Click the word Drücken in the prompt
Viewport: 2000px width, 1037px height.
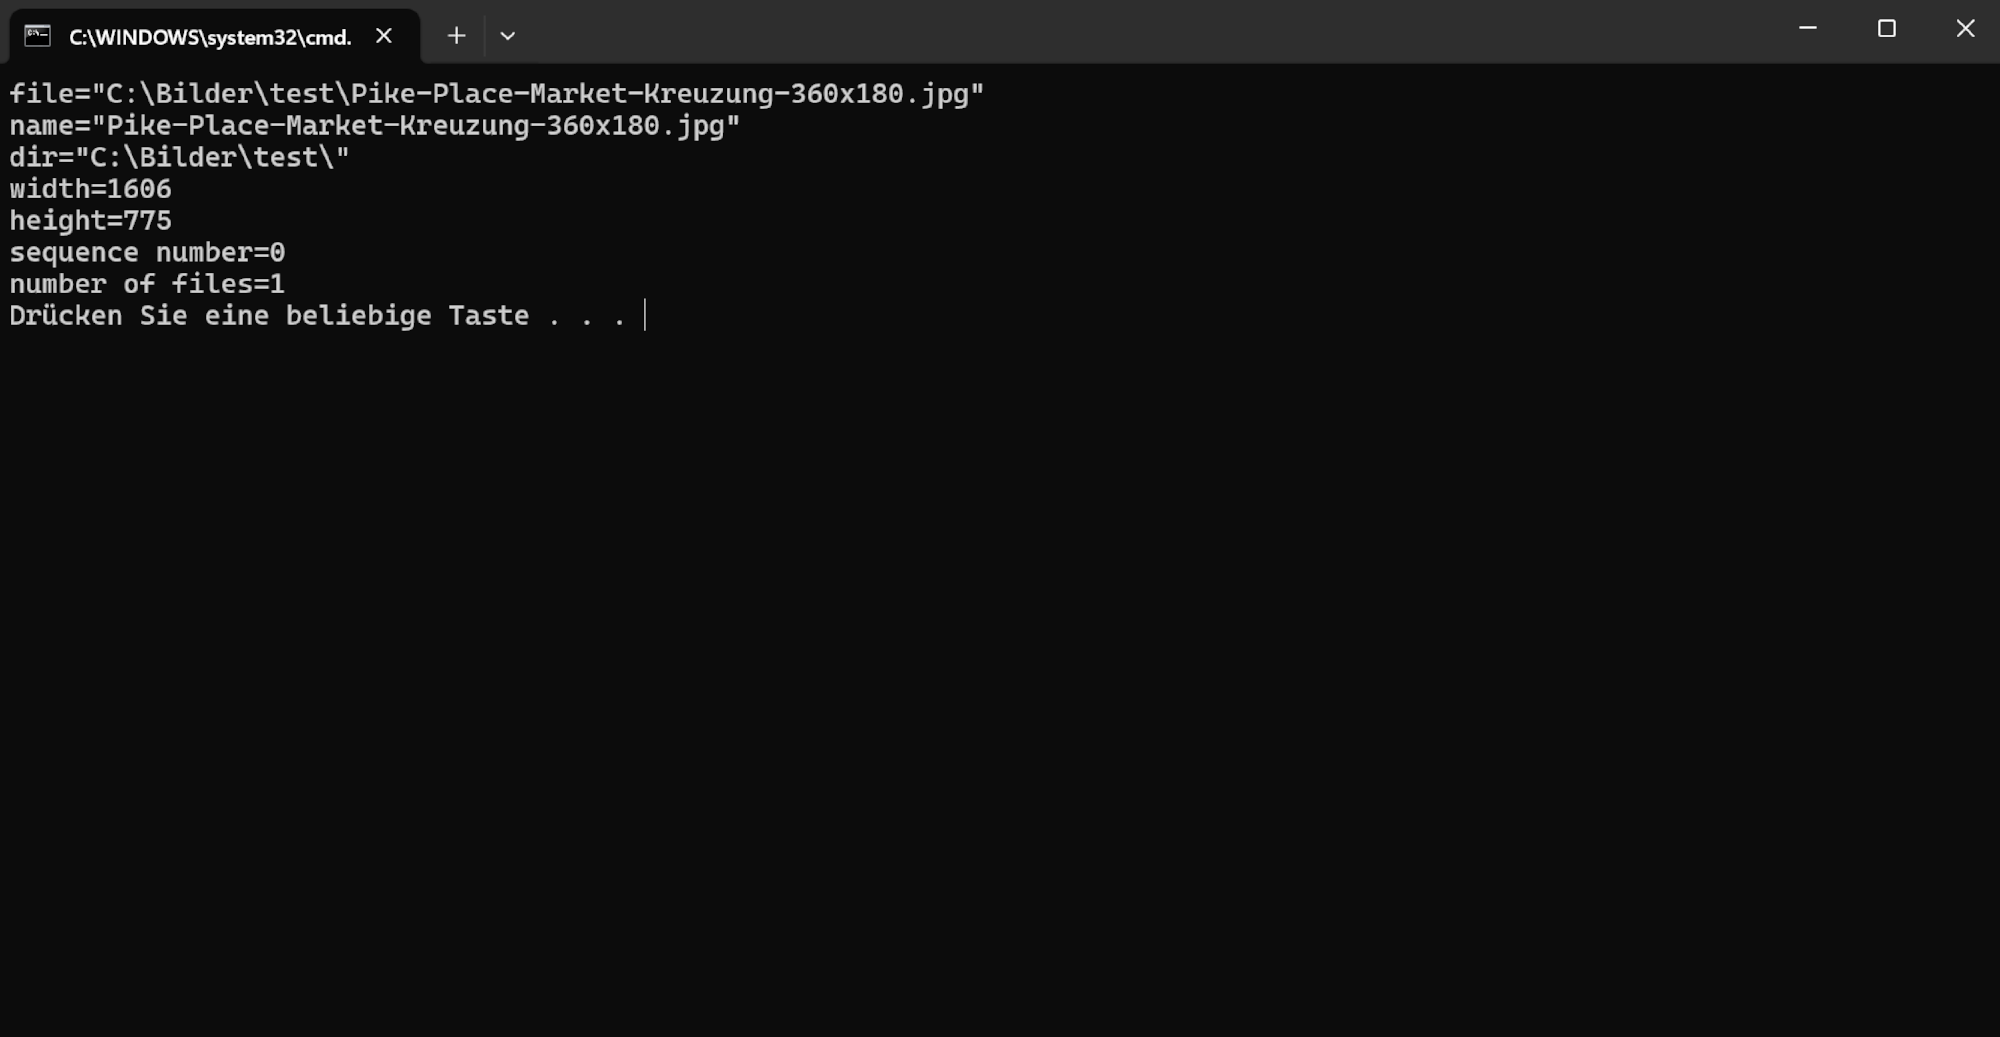coord(66,316)
